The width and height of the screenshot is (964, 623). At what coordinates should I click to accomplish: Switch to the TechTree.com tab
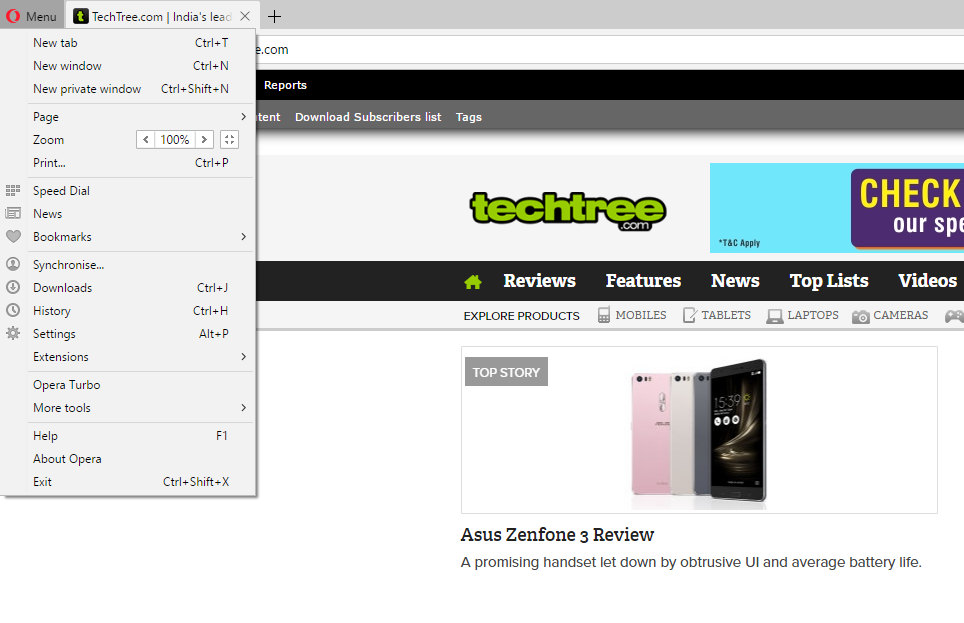click(x=163, y=17)
